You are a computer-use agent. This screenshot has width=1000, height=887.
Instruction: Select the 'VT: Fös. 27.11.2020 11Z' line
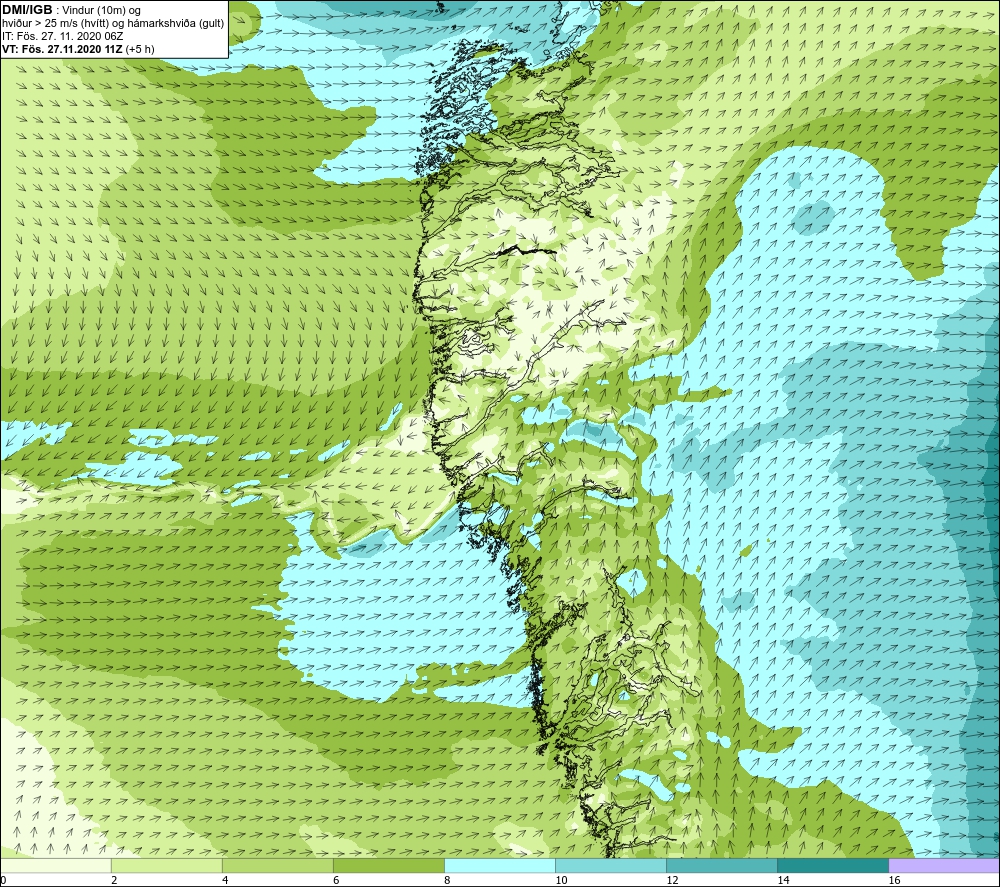coord(61,49)
